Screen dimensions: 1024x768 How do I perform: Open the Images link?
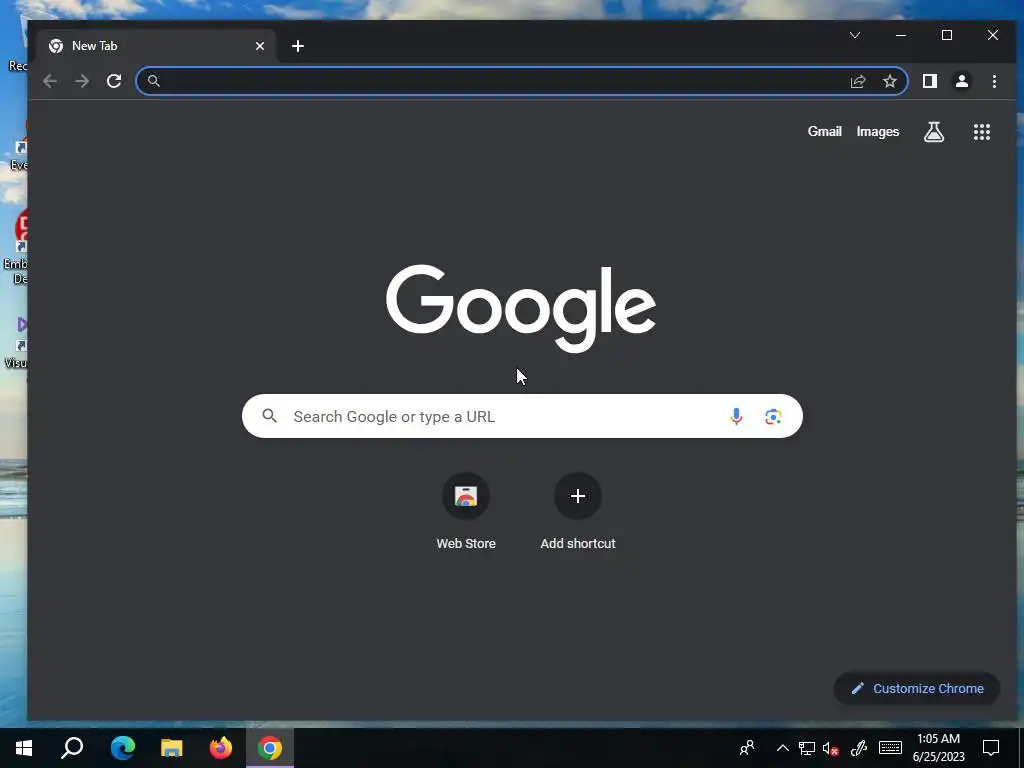point(878,132)
